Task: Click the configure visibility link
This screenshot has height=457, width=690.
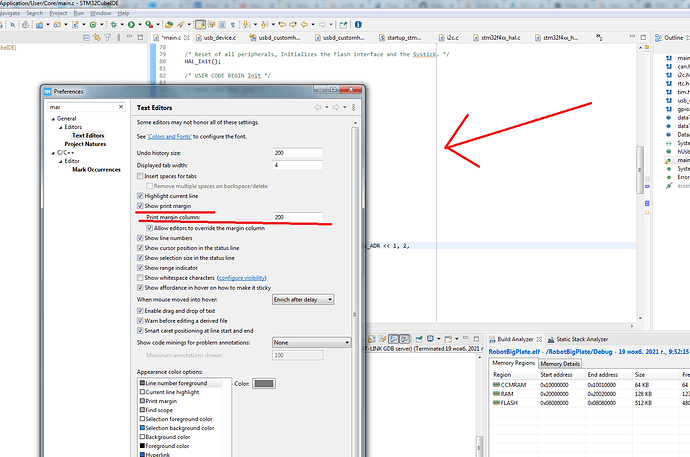Action: click(242, 278)
